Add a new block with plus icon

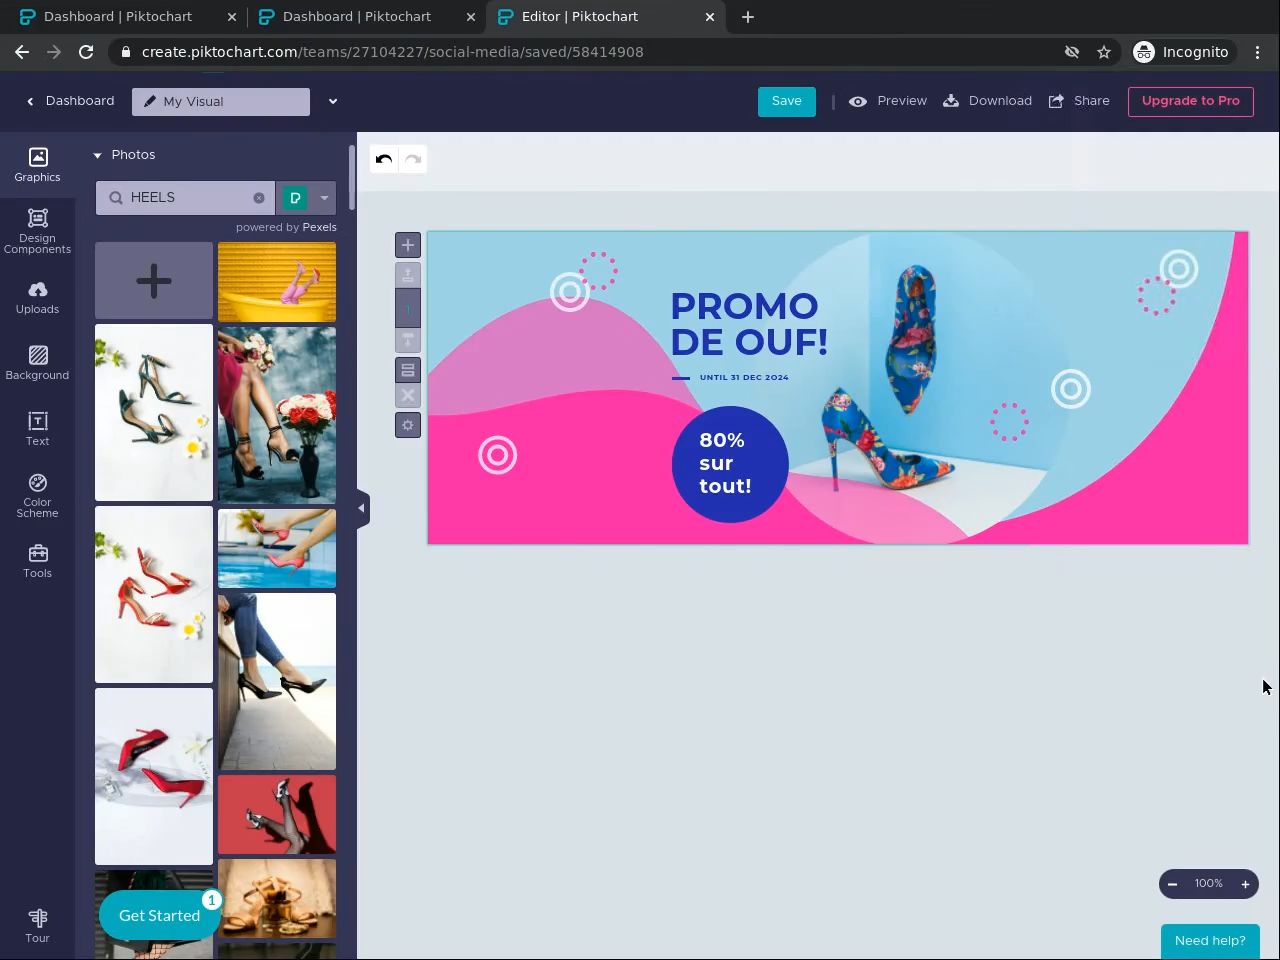408,245
